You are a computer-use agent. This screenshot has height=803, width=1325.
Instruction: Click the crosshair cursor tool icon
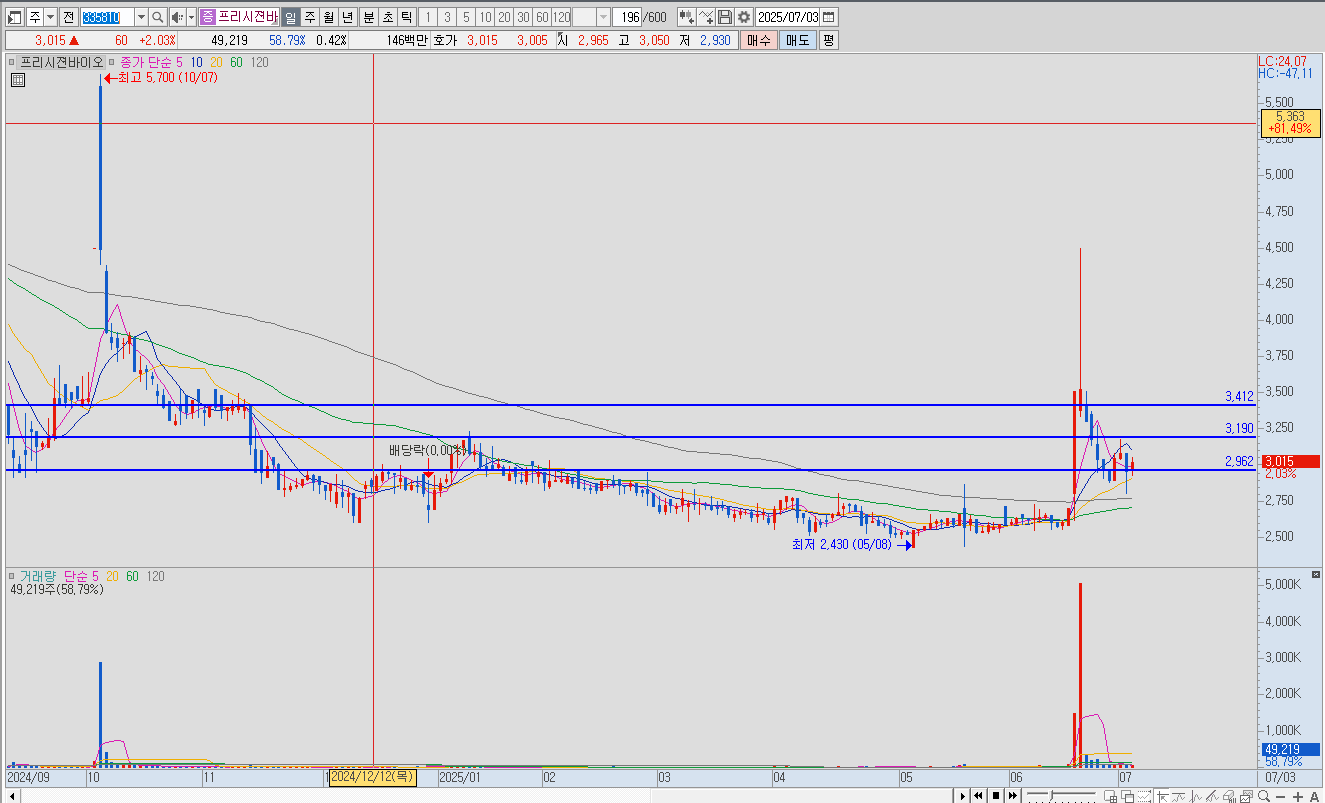pyautogui.click(x=1163, y=795)
